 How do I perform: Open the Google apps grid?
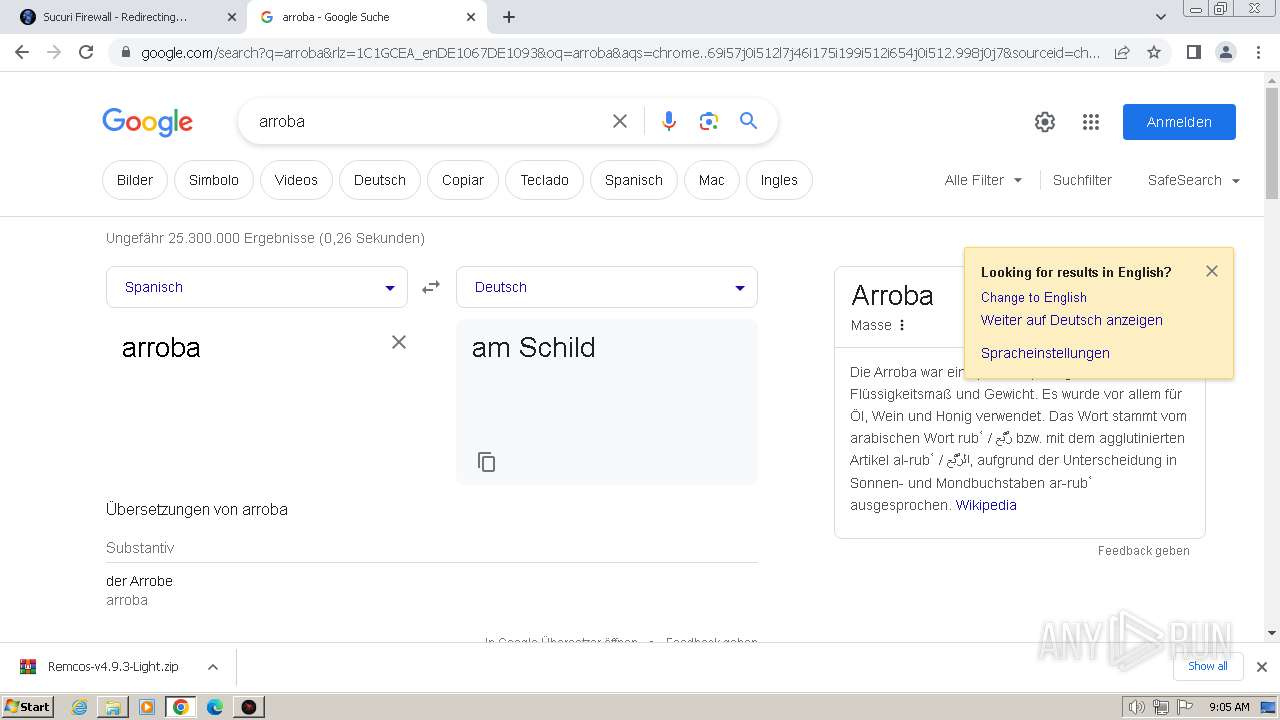pos(1091,122)
